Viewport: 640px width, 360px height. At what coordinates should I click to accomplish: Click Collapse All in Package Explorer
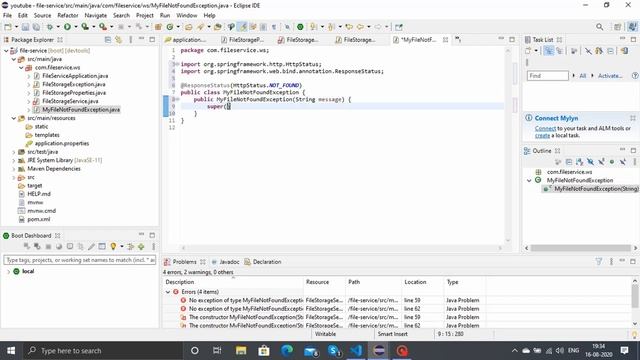click(x=108, y=40)
